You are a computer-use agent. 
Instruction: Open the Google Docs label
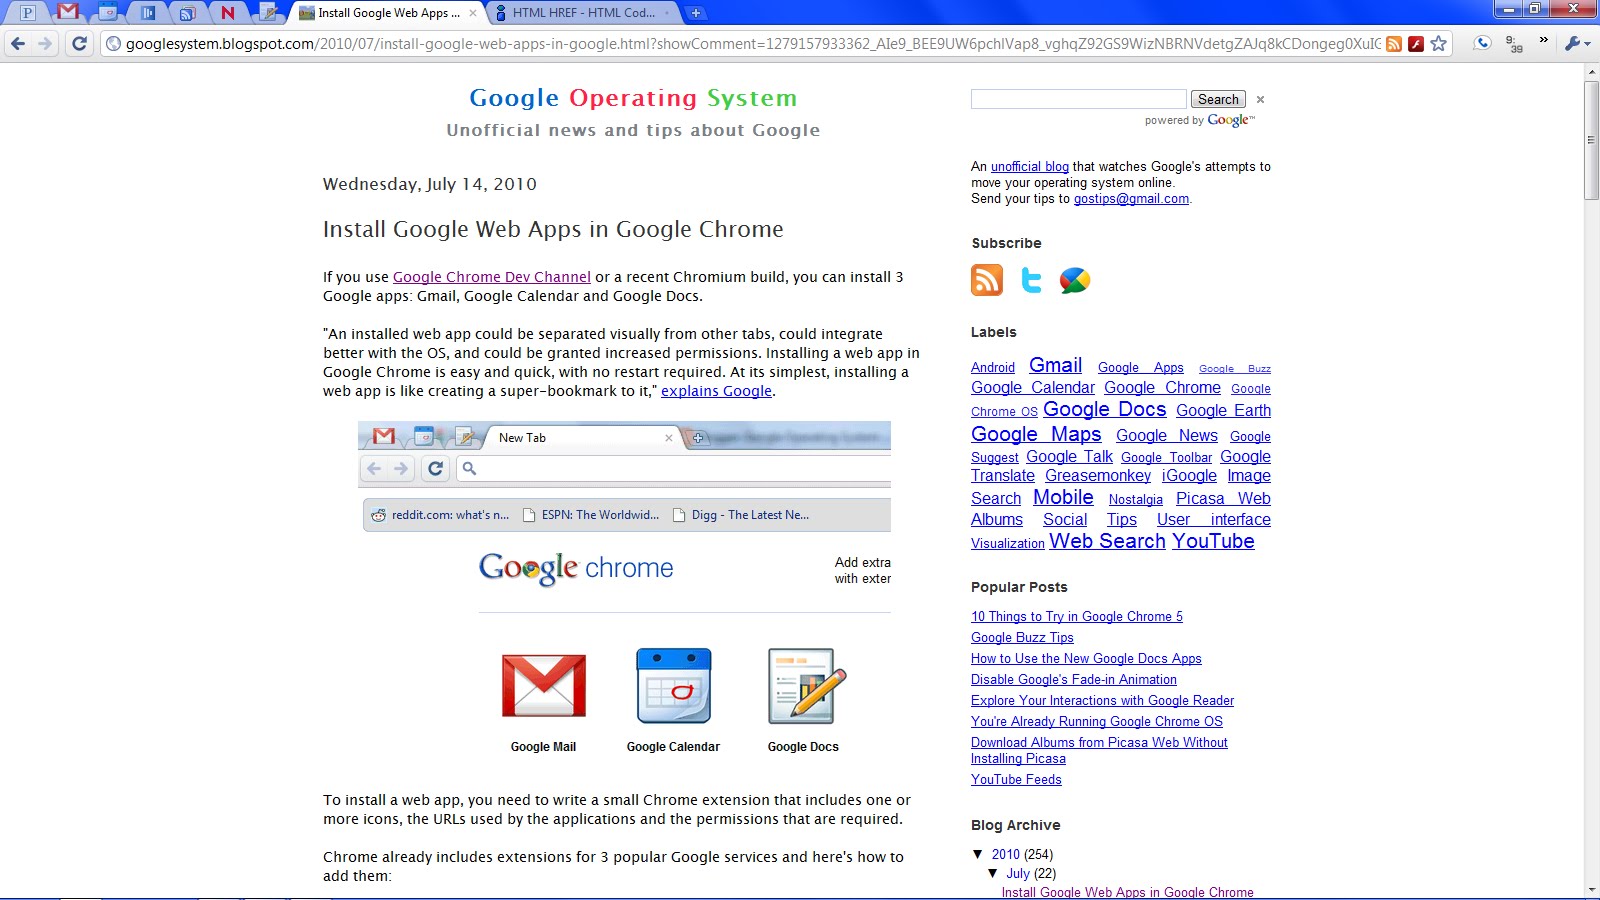[1105, 409]
